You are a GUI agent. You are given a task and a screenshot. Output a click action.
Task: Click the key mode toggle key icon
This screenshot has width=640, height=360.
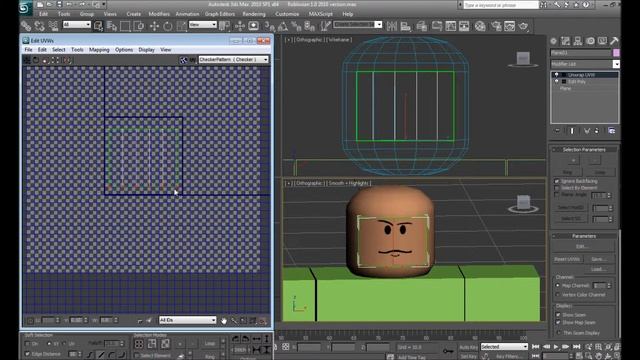coord(448,350)
